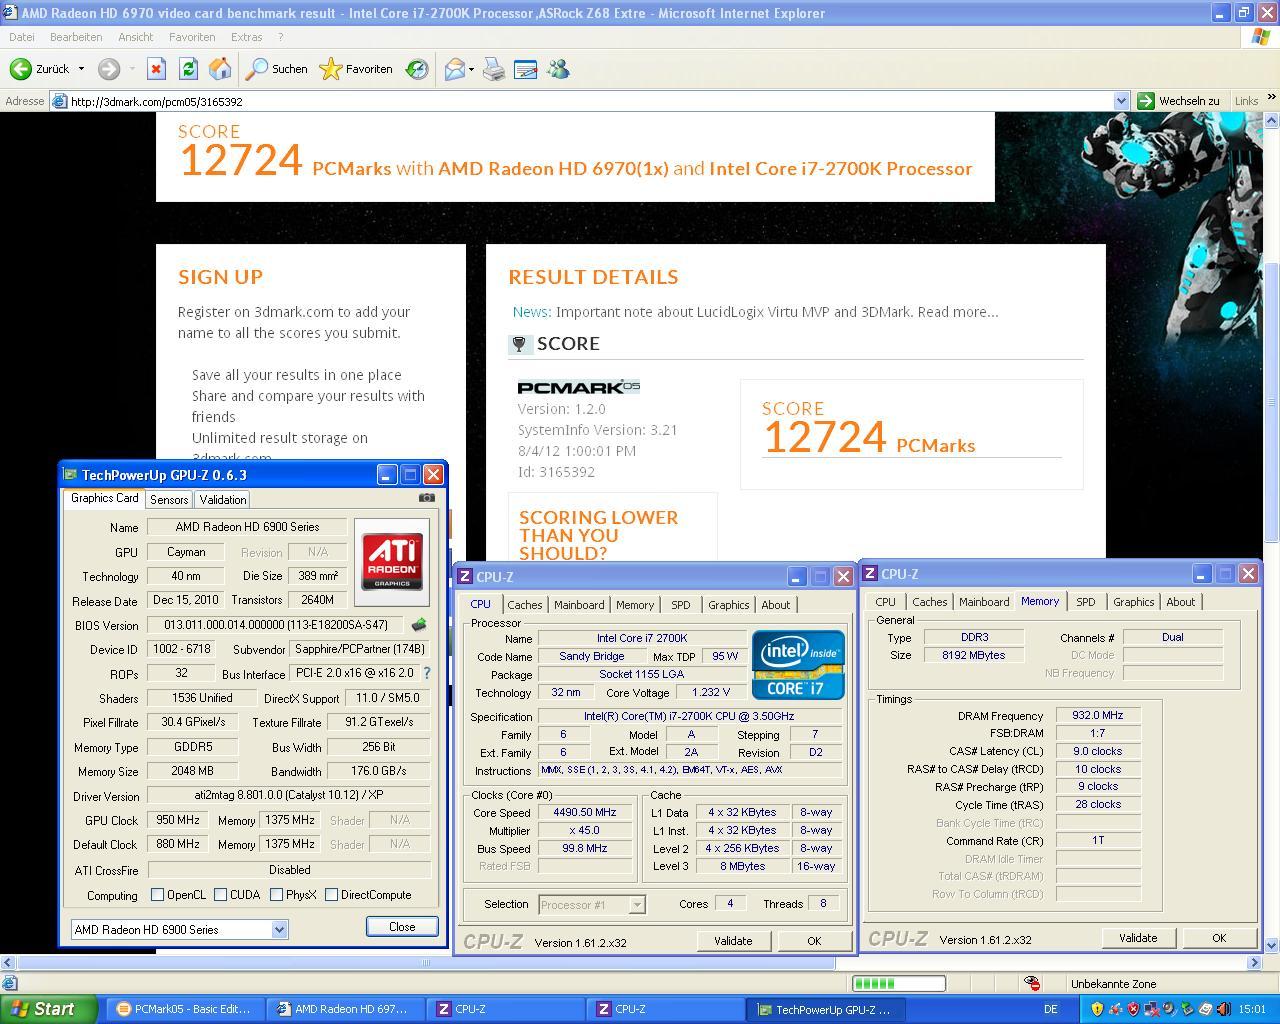
Task: Open Graphics tab in CPU-Z Memory window
Action: pyautogui.click(x=1133, y=601)
